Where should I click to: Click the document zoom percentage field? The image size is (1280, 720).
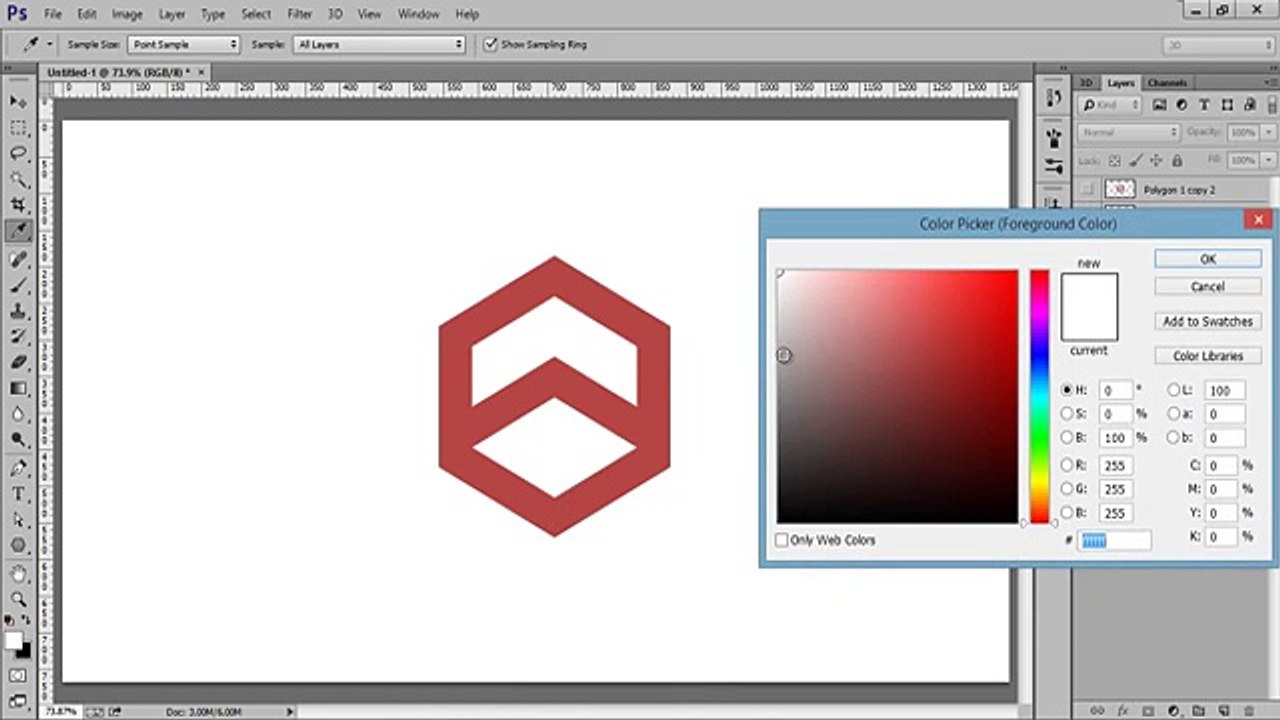point(62,711)
